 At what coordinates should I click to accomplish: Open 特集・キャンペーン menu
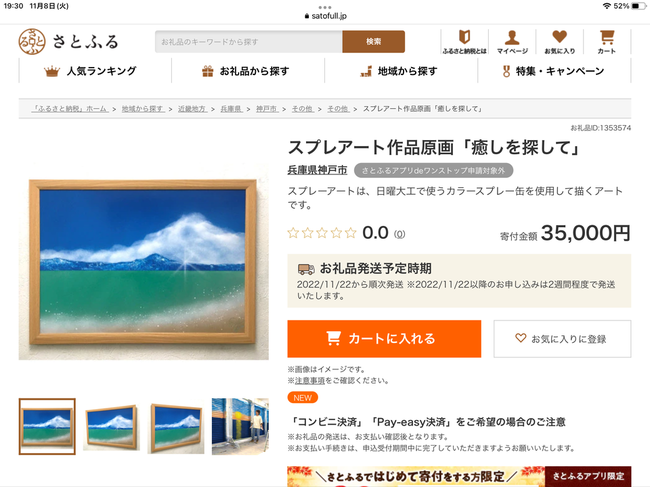coord(554,71)
